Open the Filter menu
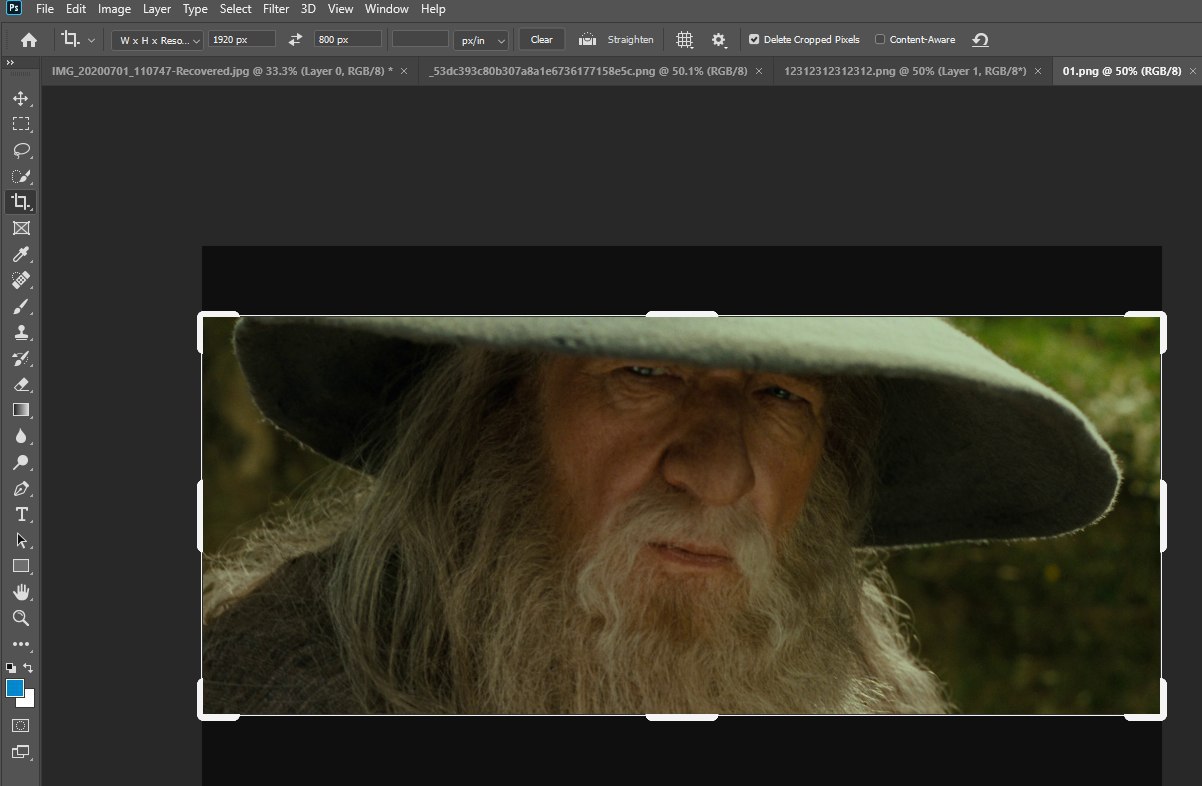1202x786 pixels. click(x=276, y=9)
